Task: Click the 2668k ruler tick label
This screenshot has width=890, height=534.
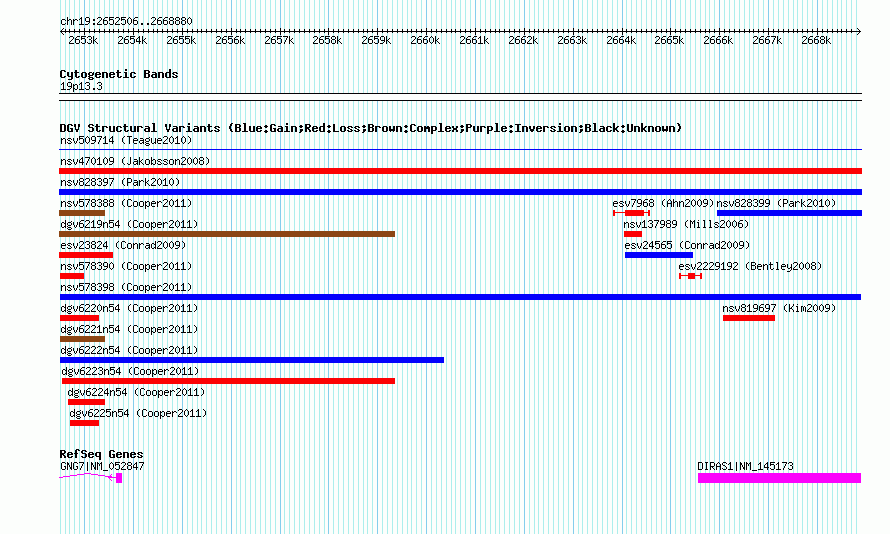Action: pos(816,40)
